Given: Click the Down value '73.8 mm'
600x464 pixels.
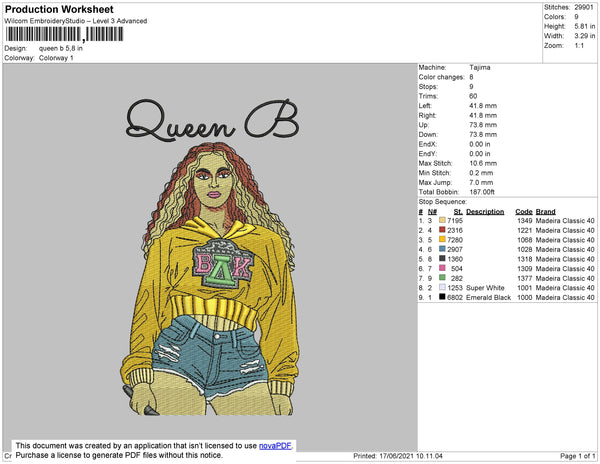Looking at the screenshot, I should coord(483,135).
